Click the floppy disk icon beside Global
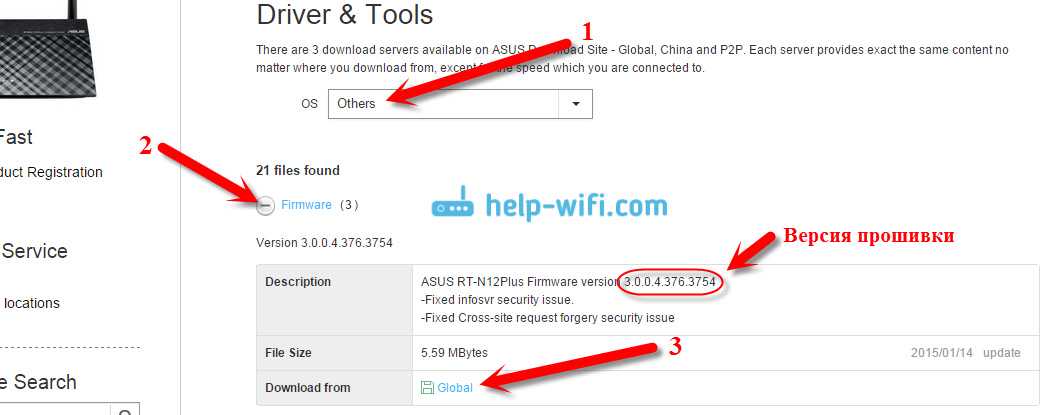This screenshot has width=1062, height=415. (x=427, y=387)
